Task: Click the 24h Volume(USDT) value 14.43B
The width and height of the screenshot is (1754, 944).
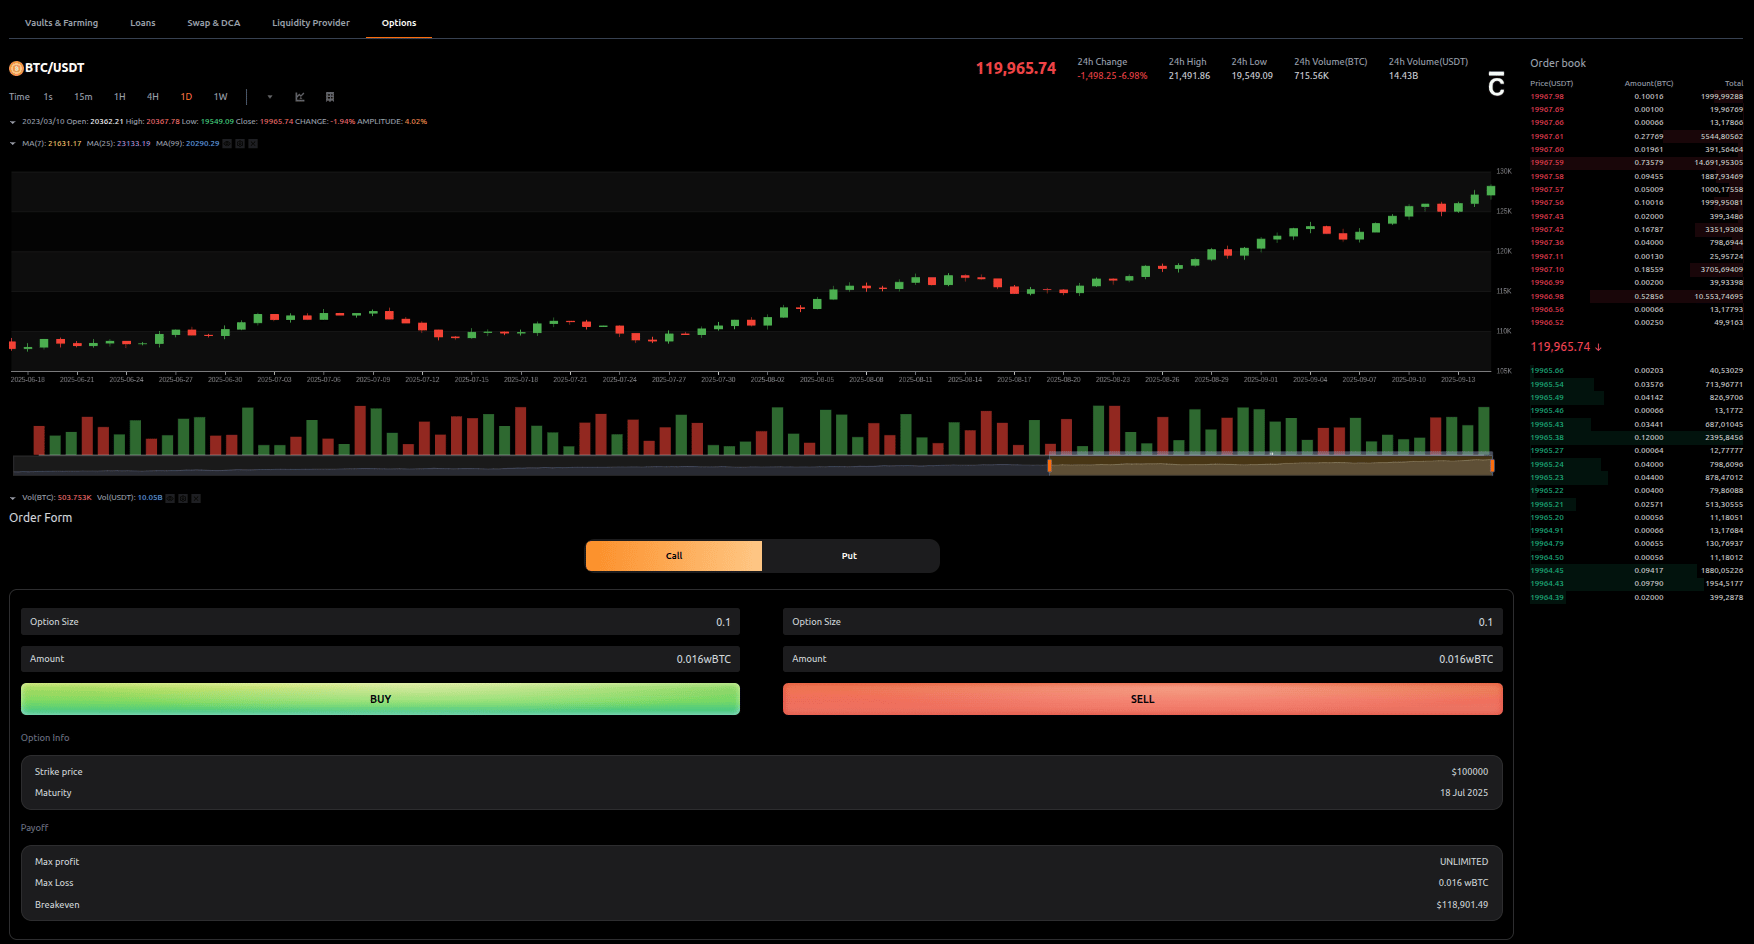Action: tap(1403, 76)
